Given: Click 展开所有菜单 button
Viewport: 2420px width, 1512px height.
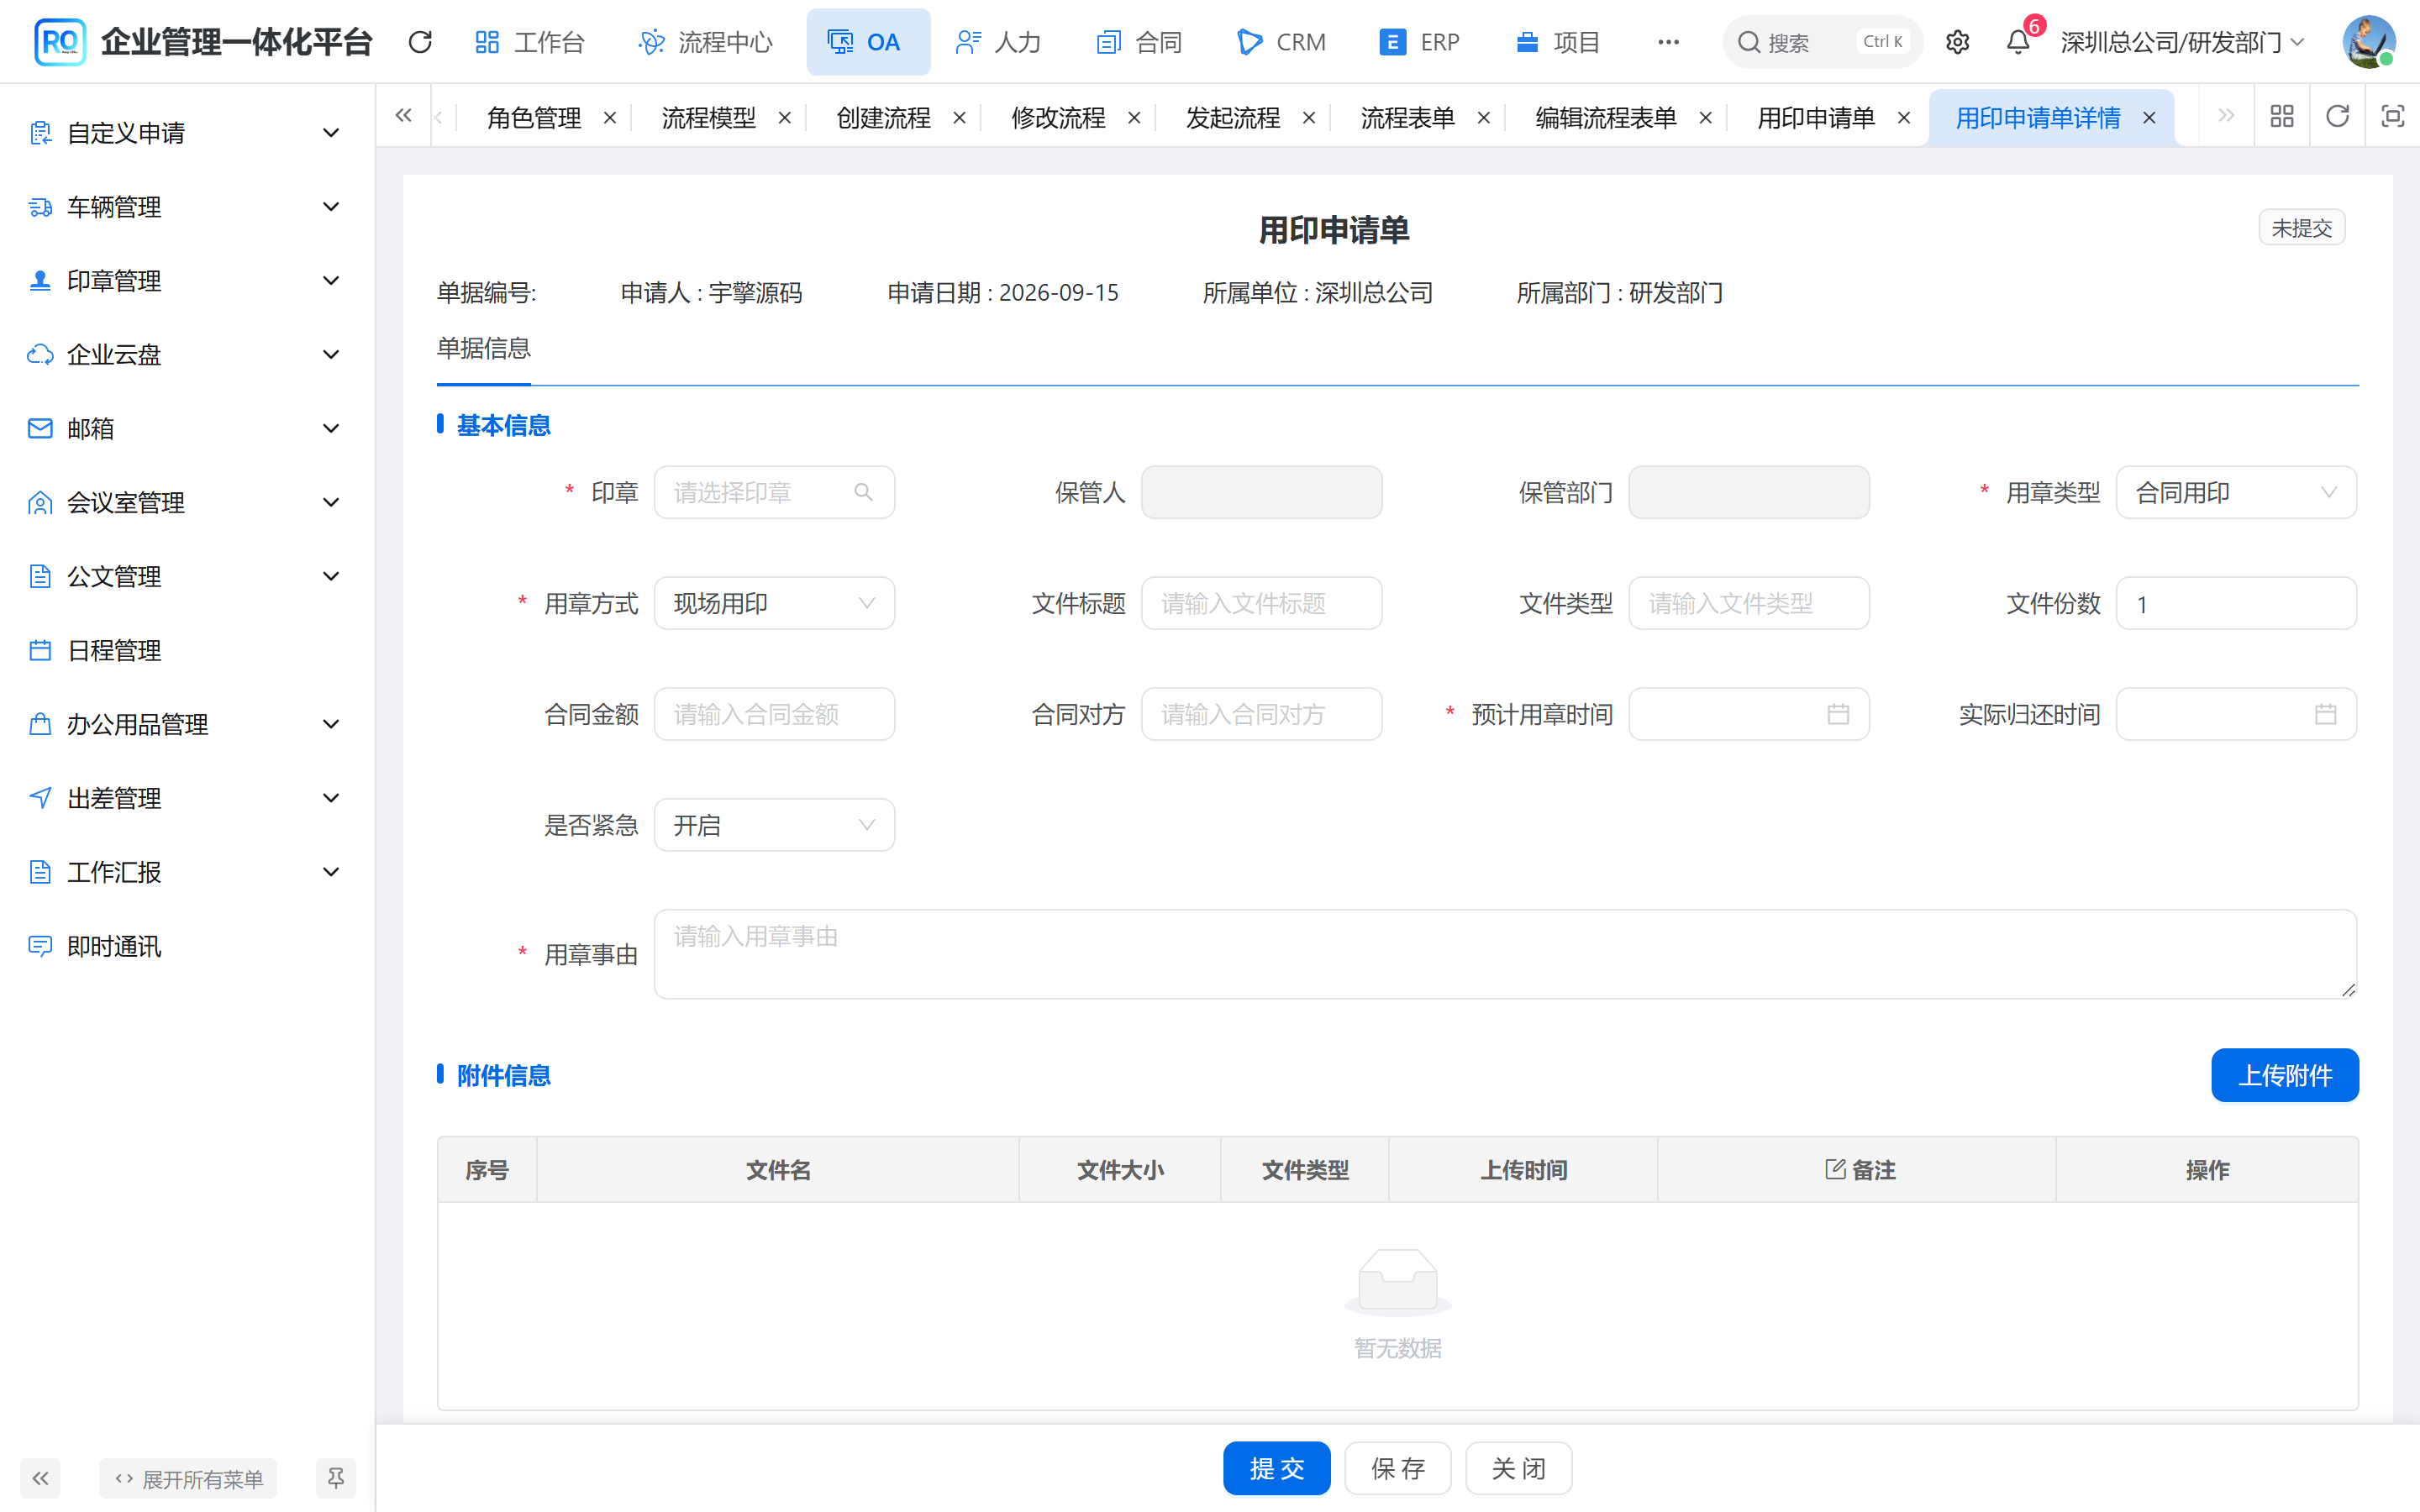Looking at the screenshot, I should (x=188, y=1478).
